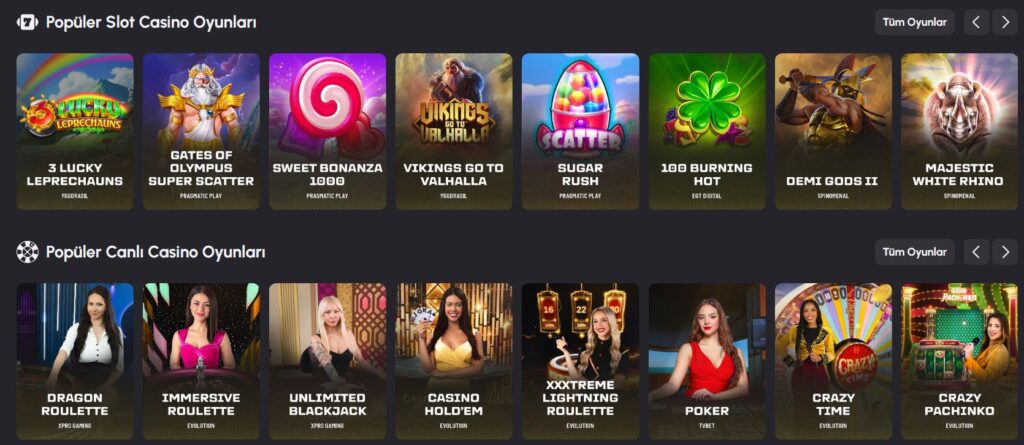Screen dimensions: 1024x445
Task: Show next live casino games with right chevron
Action: pyautogui.click(x=1004, y=252)
